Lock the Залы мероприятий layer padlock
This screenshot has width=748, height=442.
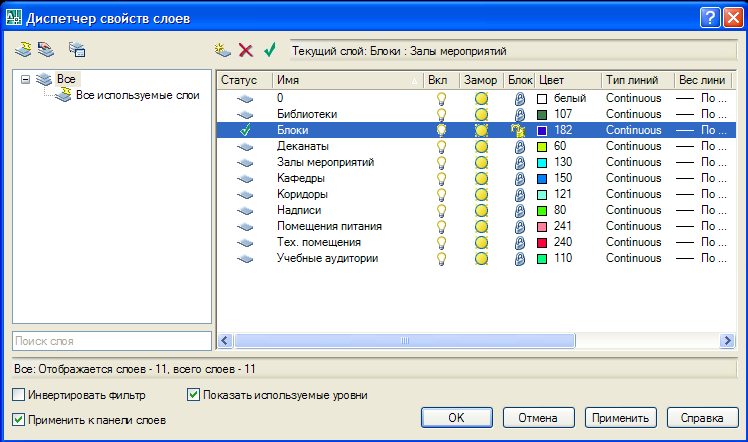click(x=519, y=163)
